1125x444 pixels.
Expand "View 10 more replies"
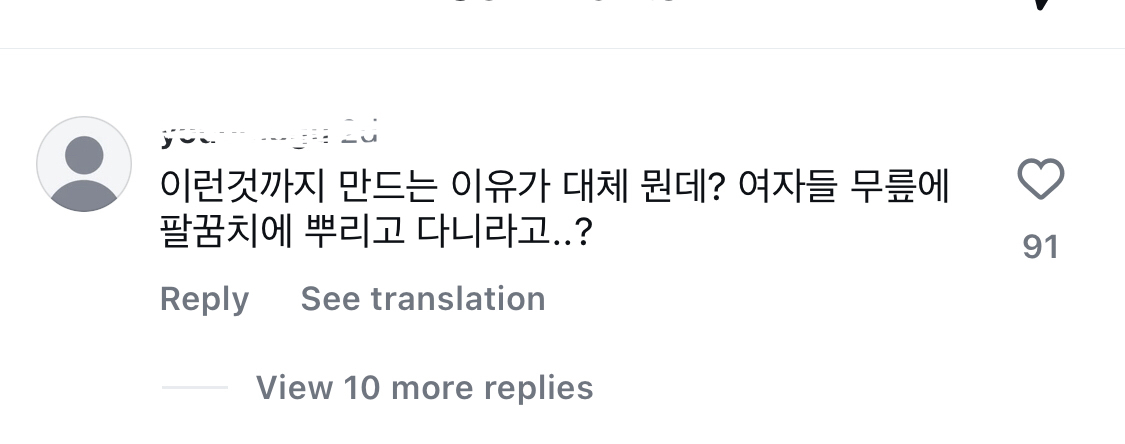click(x=424, y=387)
